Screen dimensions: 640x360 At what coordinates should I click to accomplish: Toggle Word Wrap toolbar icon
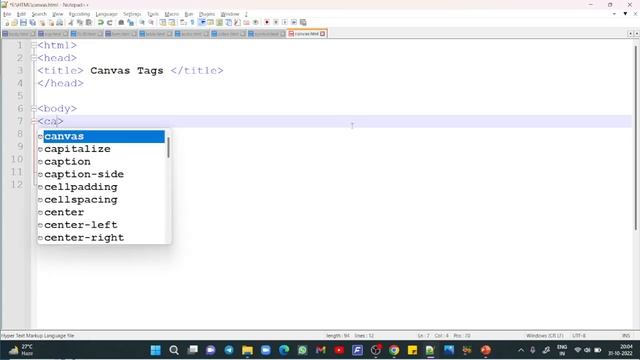pos(183,22)
